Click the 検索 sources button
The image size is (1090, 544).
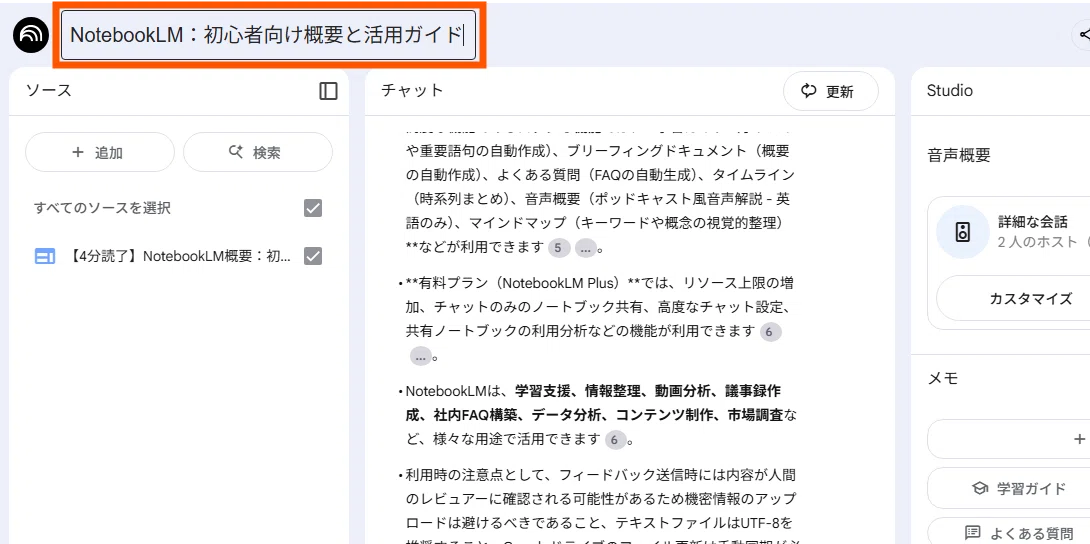(x=258, y=152)
